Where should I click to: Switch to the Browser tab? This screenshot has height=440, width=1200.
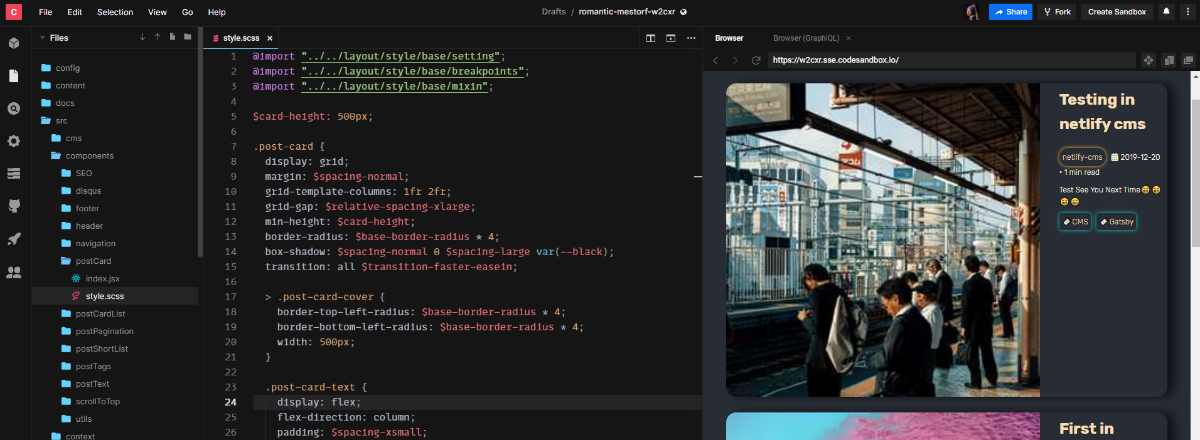coord(729,38)
